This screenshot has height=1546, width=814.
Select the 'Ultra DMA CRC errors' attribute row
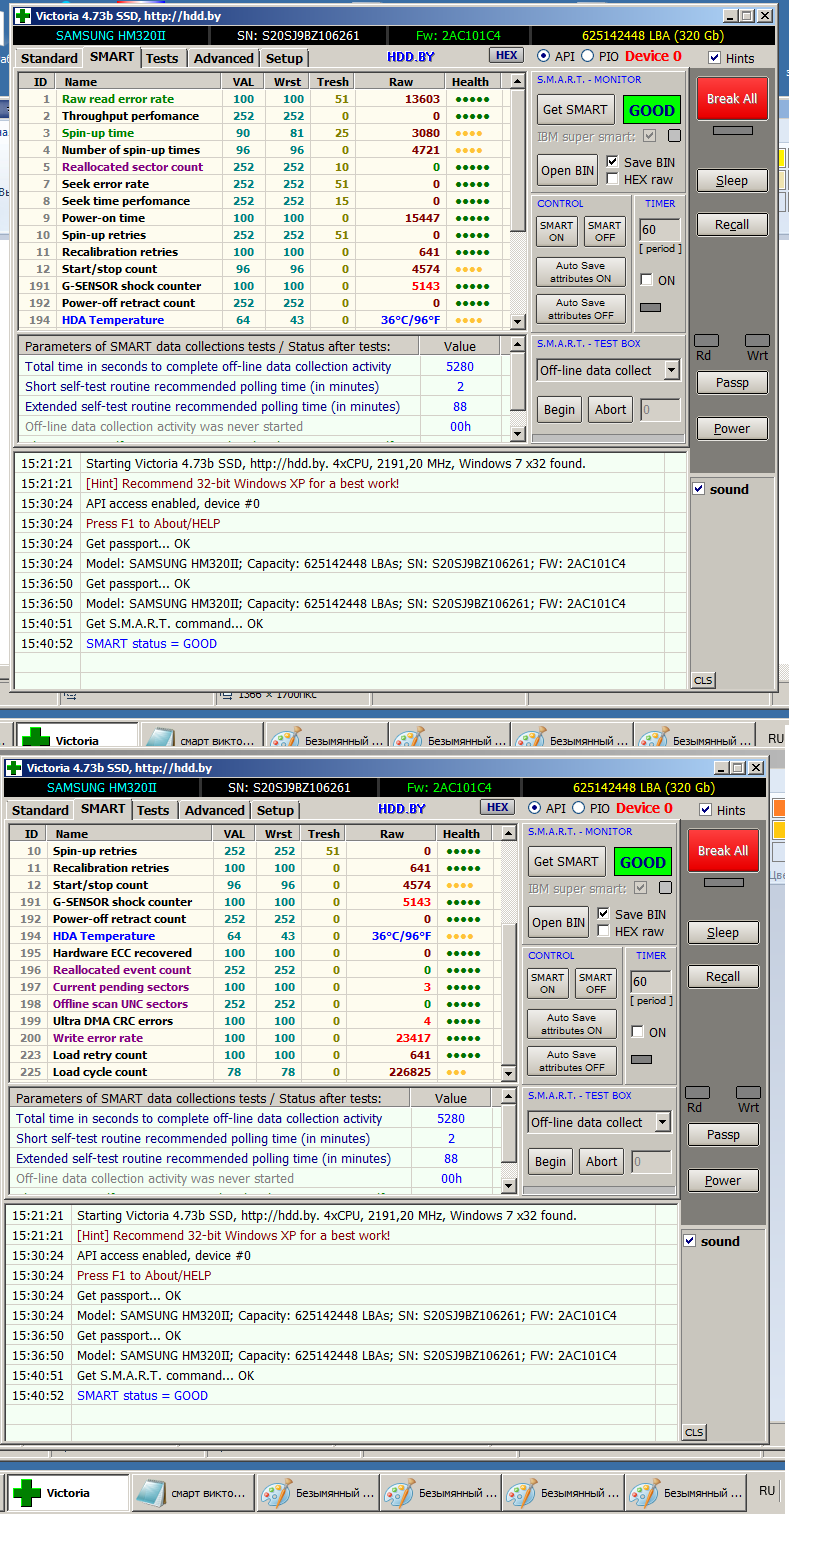point(255,1021)
